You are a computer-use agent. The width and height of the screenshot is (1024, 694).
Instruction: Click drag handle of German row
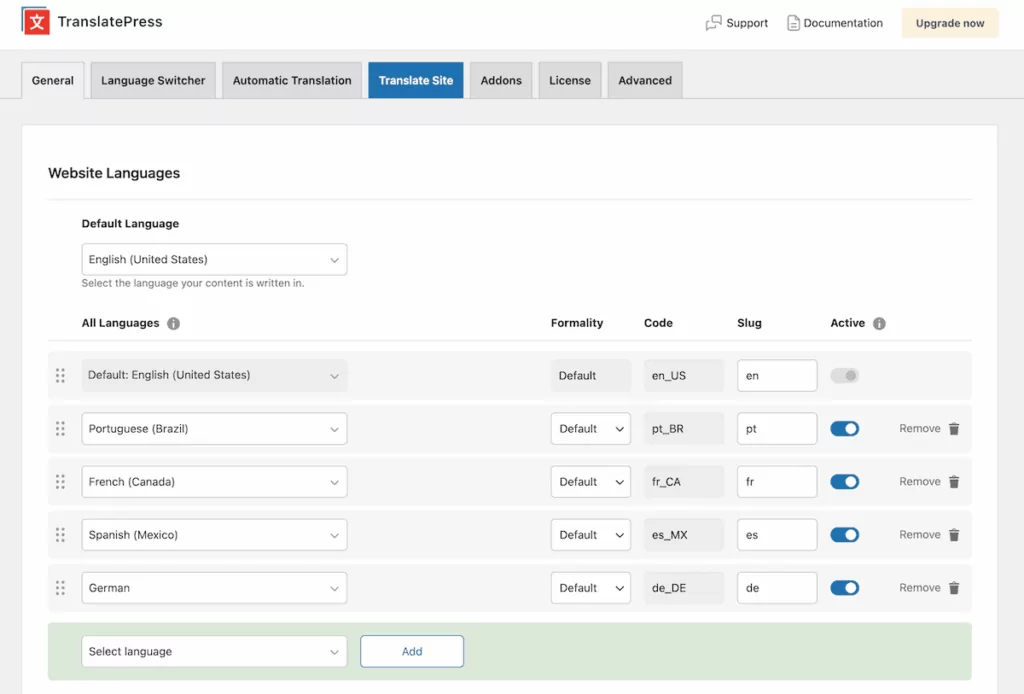pyautogui.click(x=60, y=588)
